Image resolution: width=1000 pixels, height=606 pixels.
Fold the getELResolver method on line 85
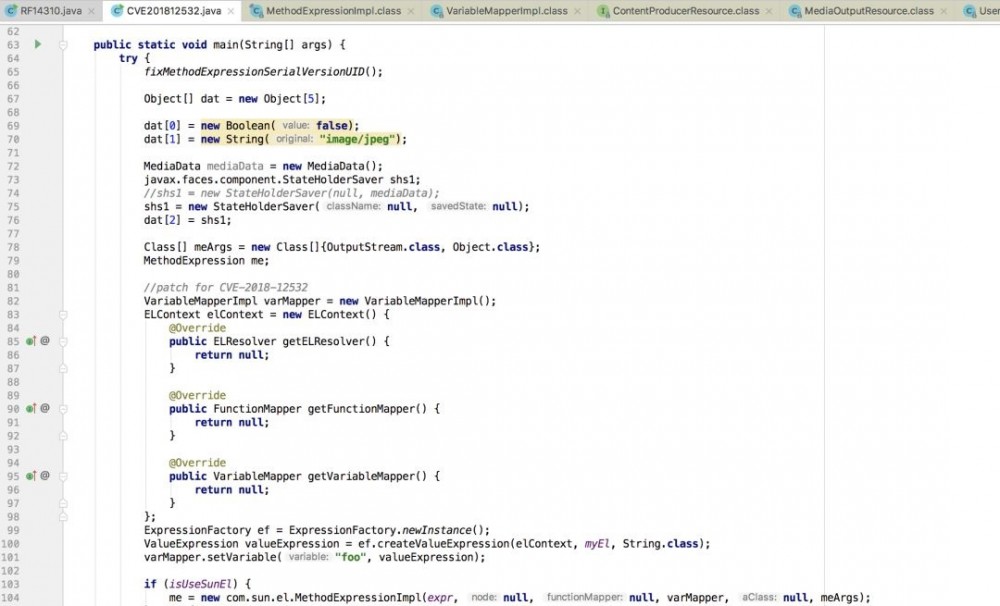coord(63,341)
